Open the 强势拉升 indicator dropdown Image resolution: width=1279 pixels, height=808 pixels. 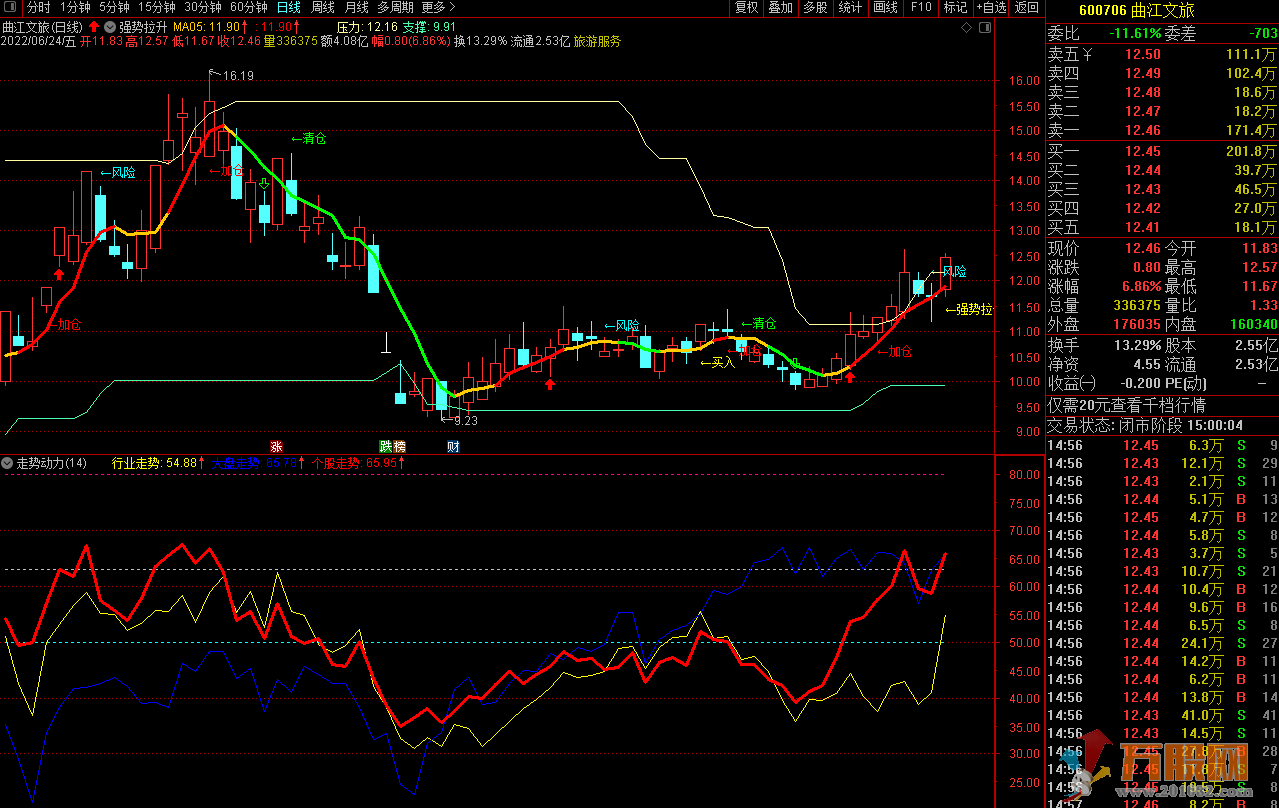(110, 26)
